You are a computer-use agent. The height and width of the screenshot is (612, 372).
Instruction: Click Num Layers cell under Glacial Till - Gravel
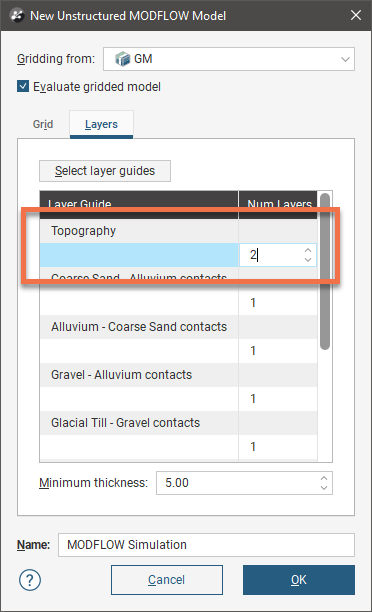278,447
